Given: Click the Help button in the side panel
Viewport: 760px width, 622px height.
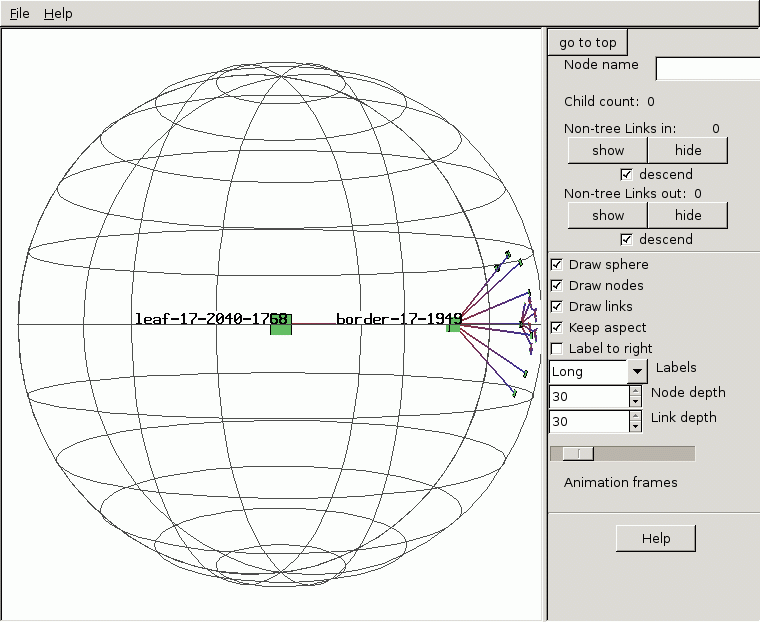Looking at the screenshot, I should click(x=656, y=539).
